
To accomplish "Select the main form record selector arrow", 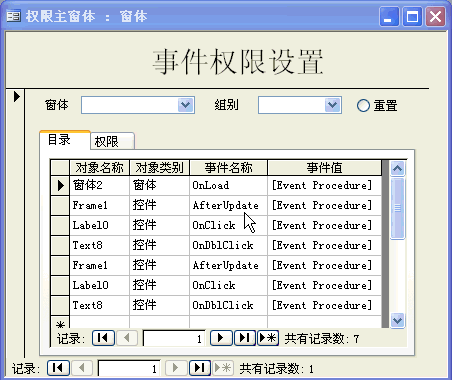I will pyautogui.click(x=16, y=97).
